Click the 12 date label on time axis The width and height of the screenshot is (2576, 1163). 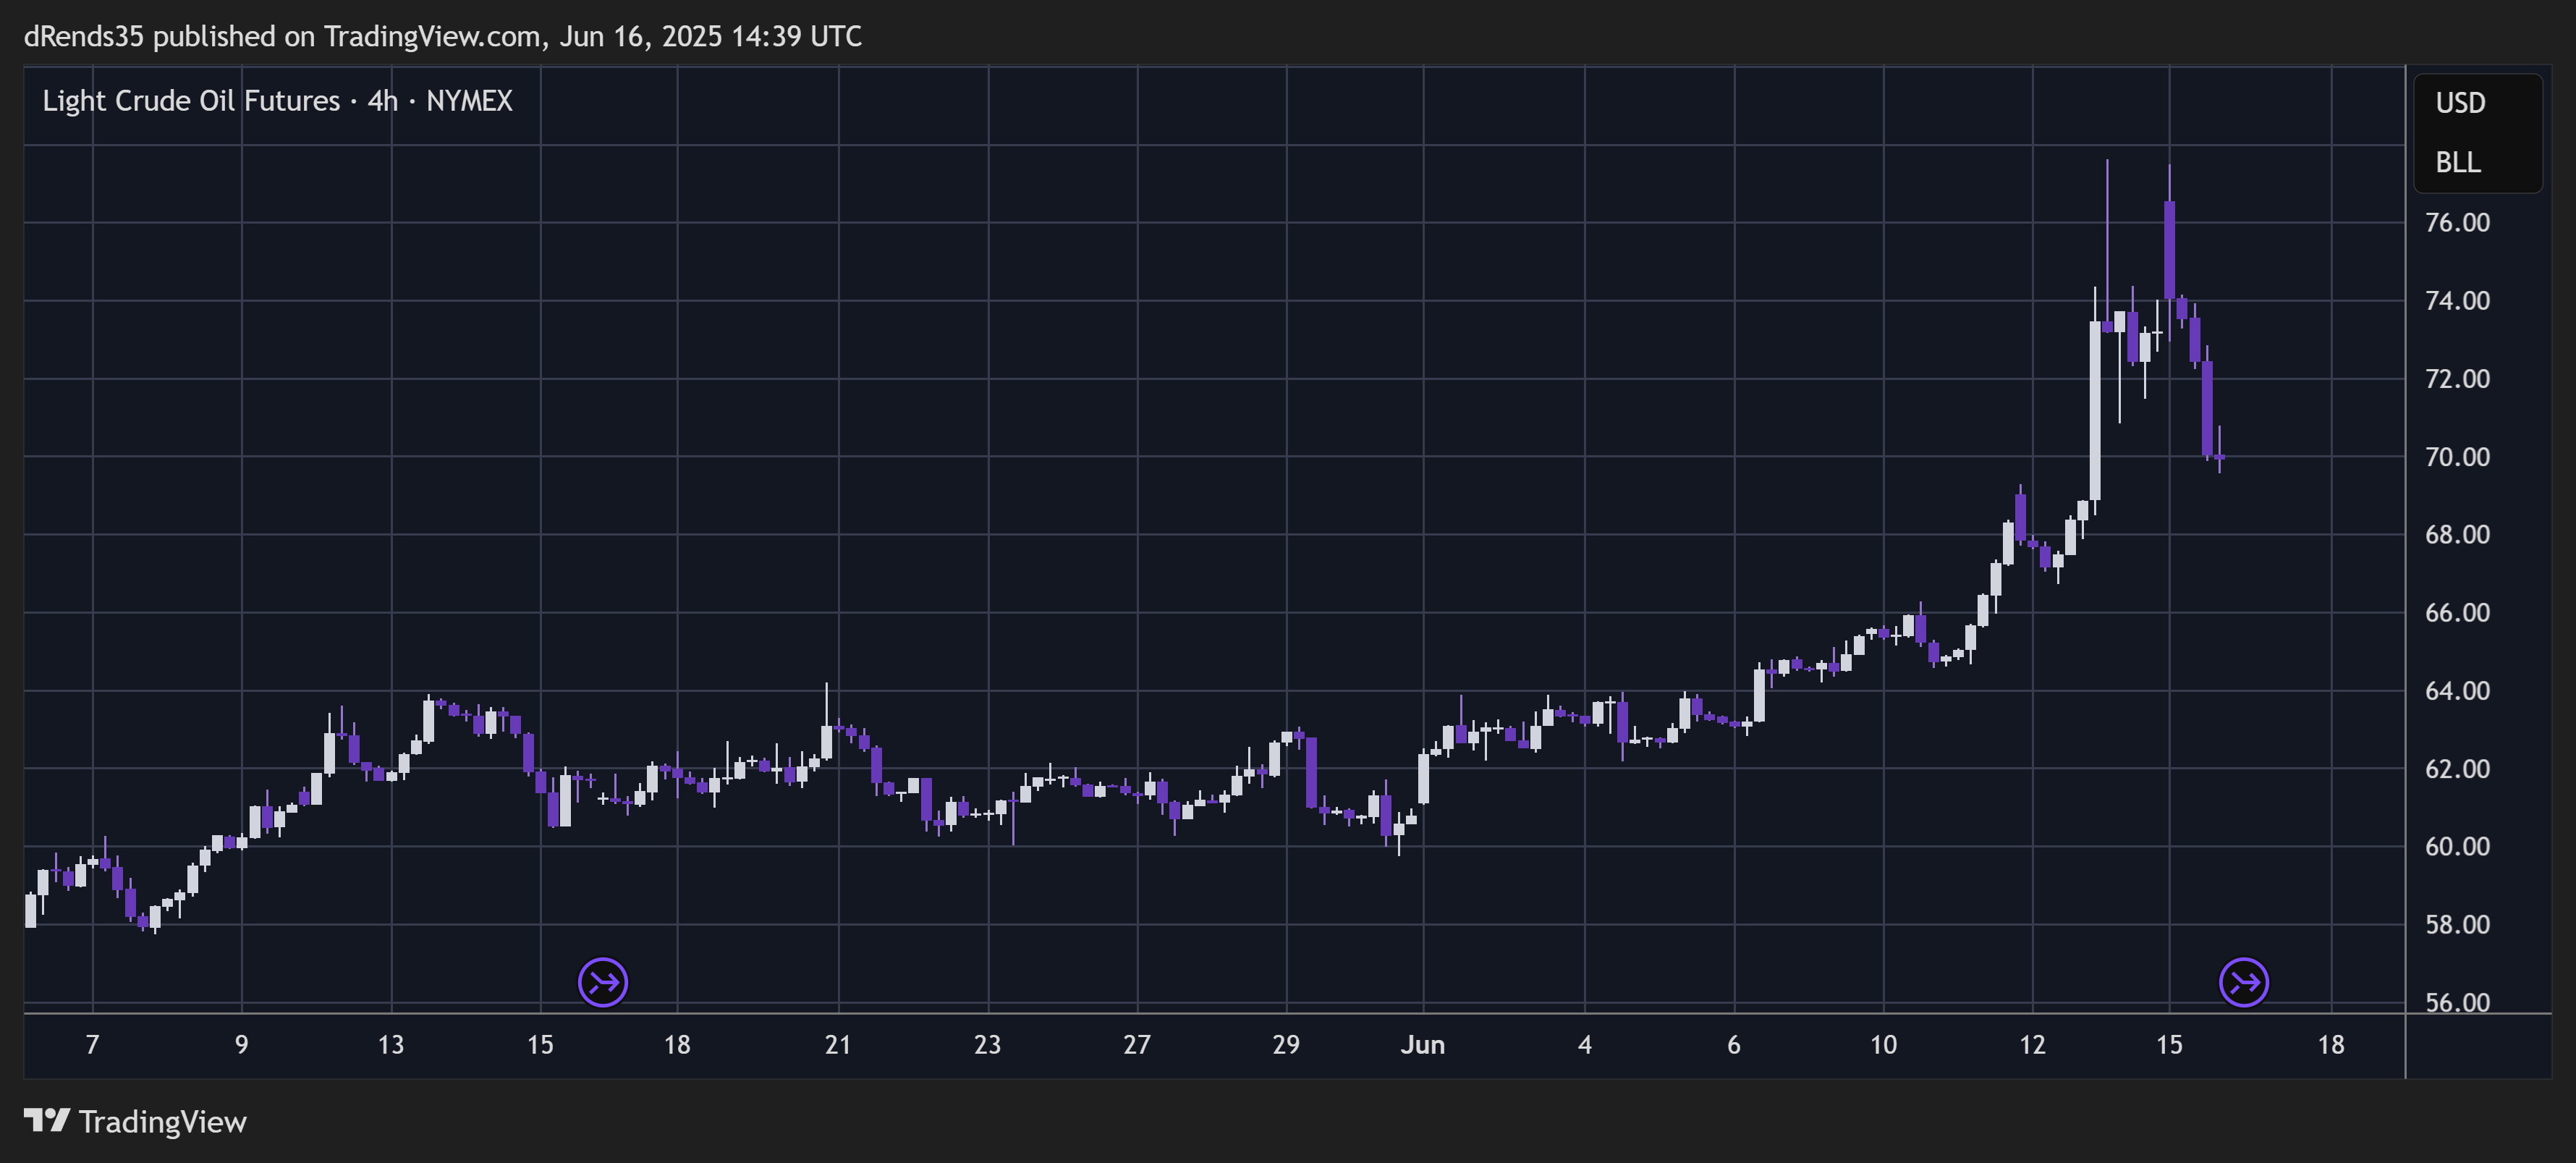coord(2032,1045)
